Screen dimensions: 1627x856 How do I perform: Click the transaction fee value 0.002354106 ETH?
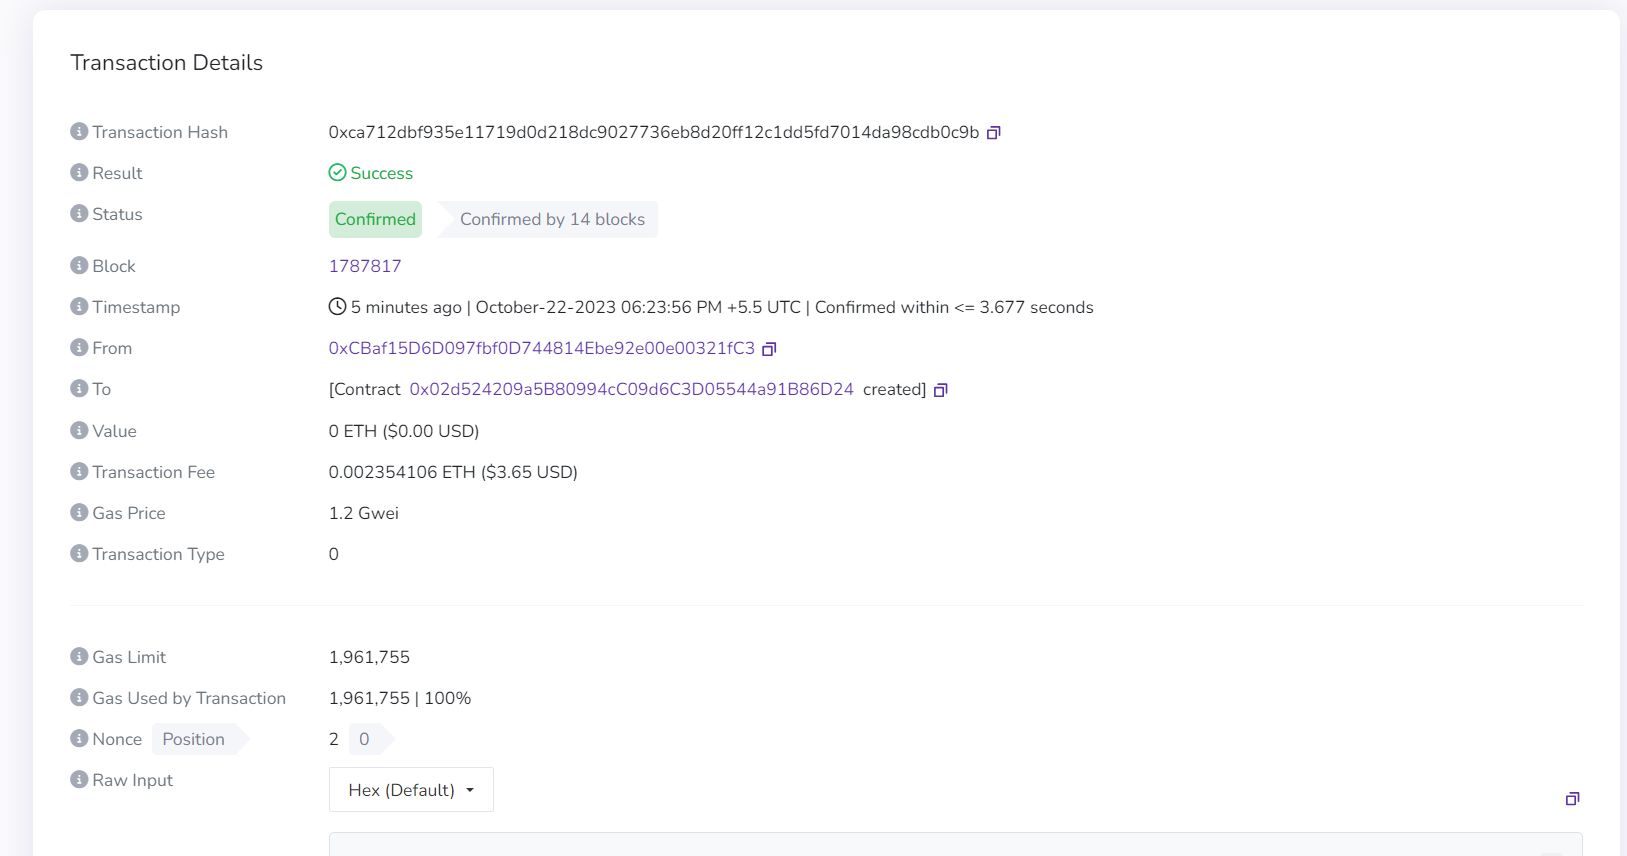point(453,472)
